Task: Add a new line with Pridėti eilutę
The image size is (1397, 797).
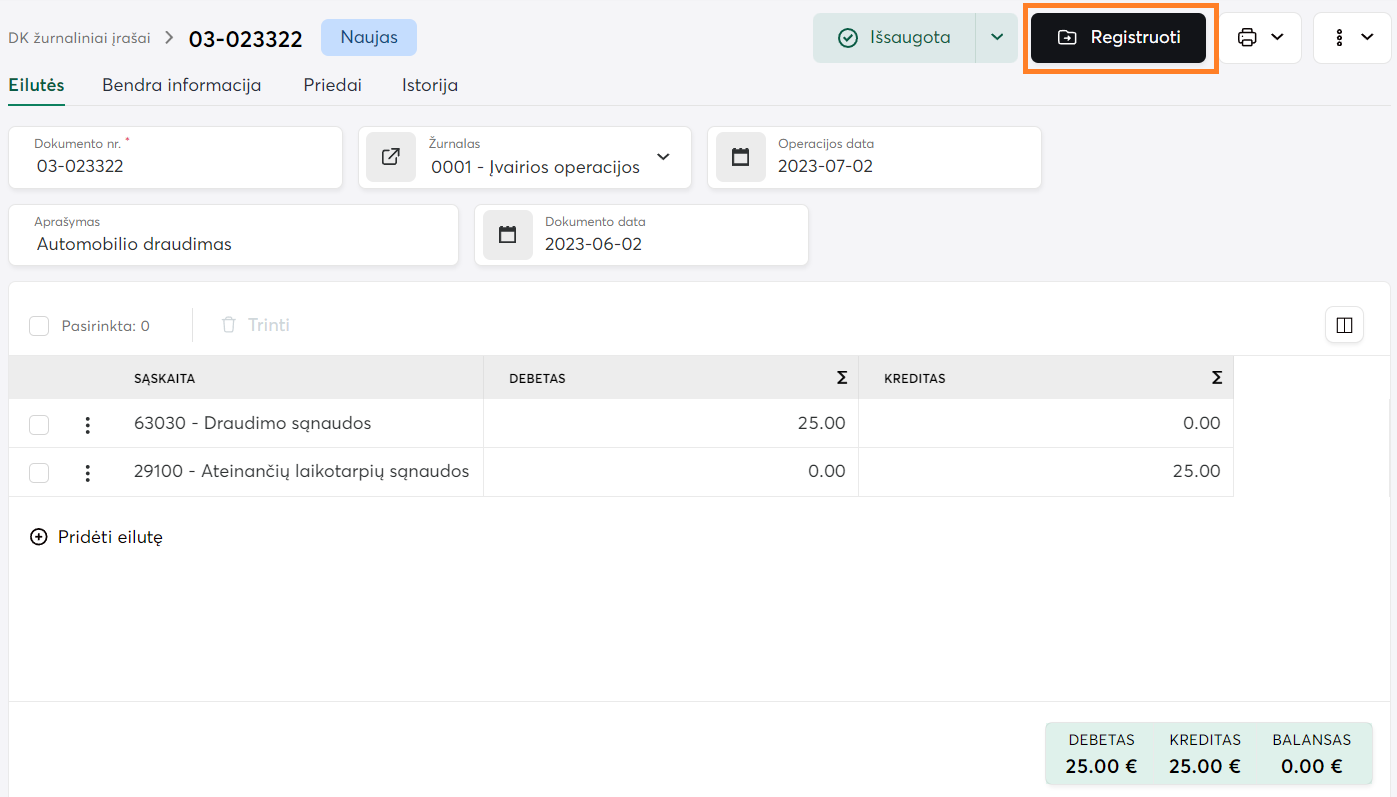Action: point(97,537)
